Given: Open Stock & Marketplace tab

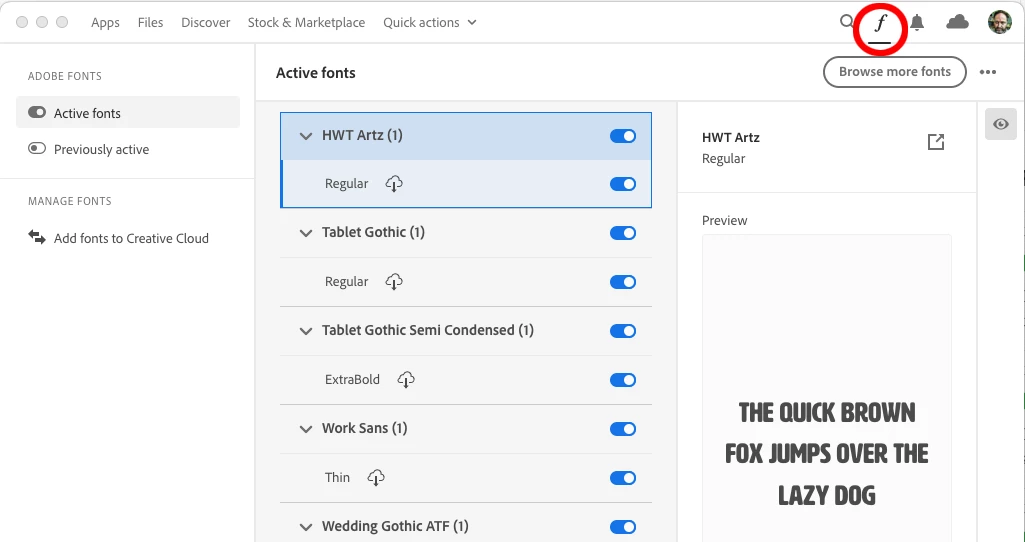Looking at the screenshot, I should [x=307, y=22].
